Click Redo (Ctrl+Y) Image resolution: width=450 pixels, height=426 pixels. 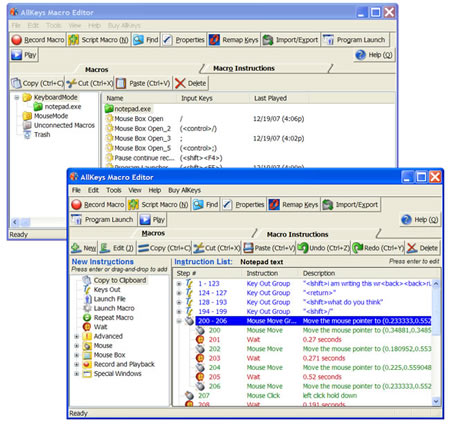pos(378,248)
